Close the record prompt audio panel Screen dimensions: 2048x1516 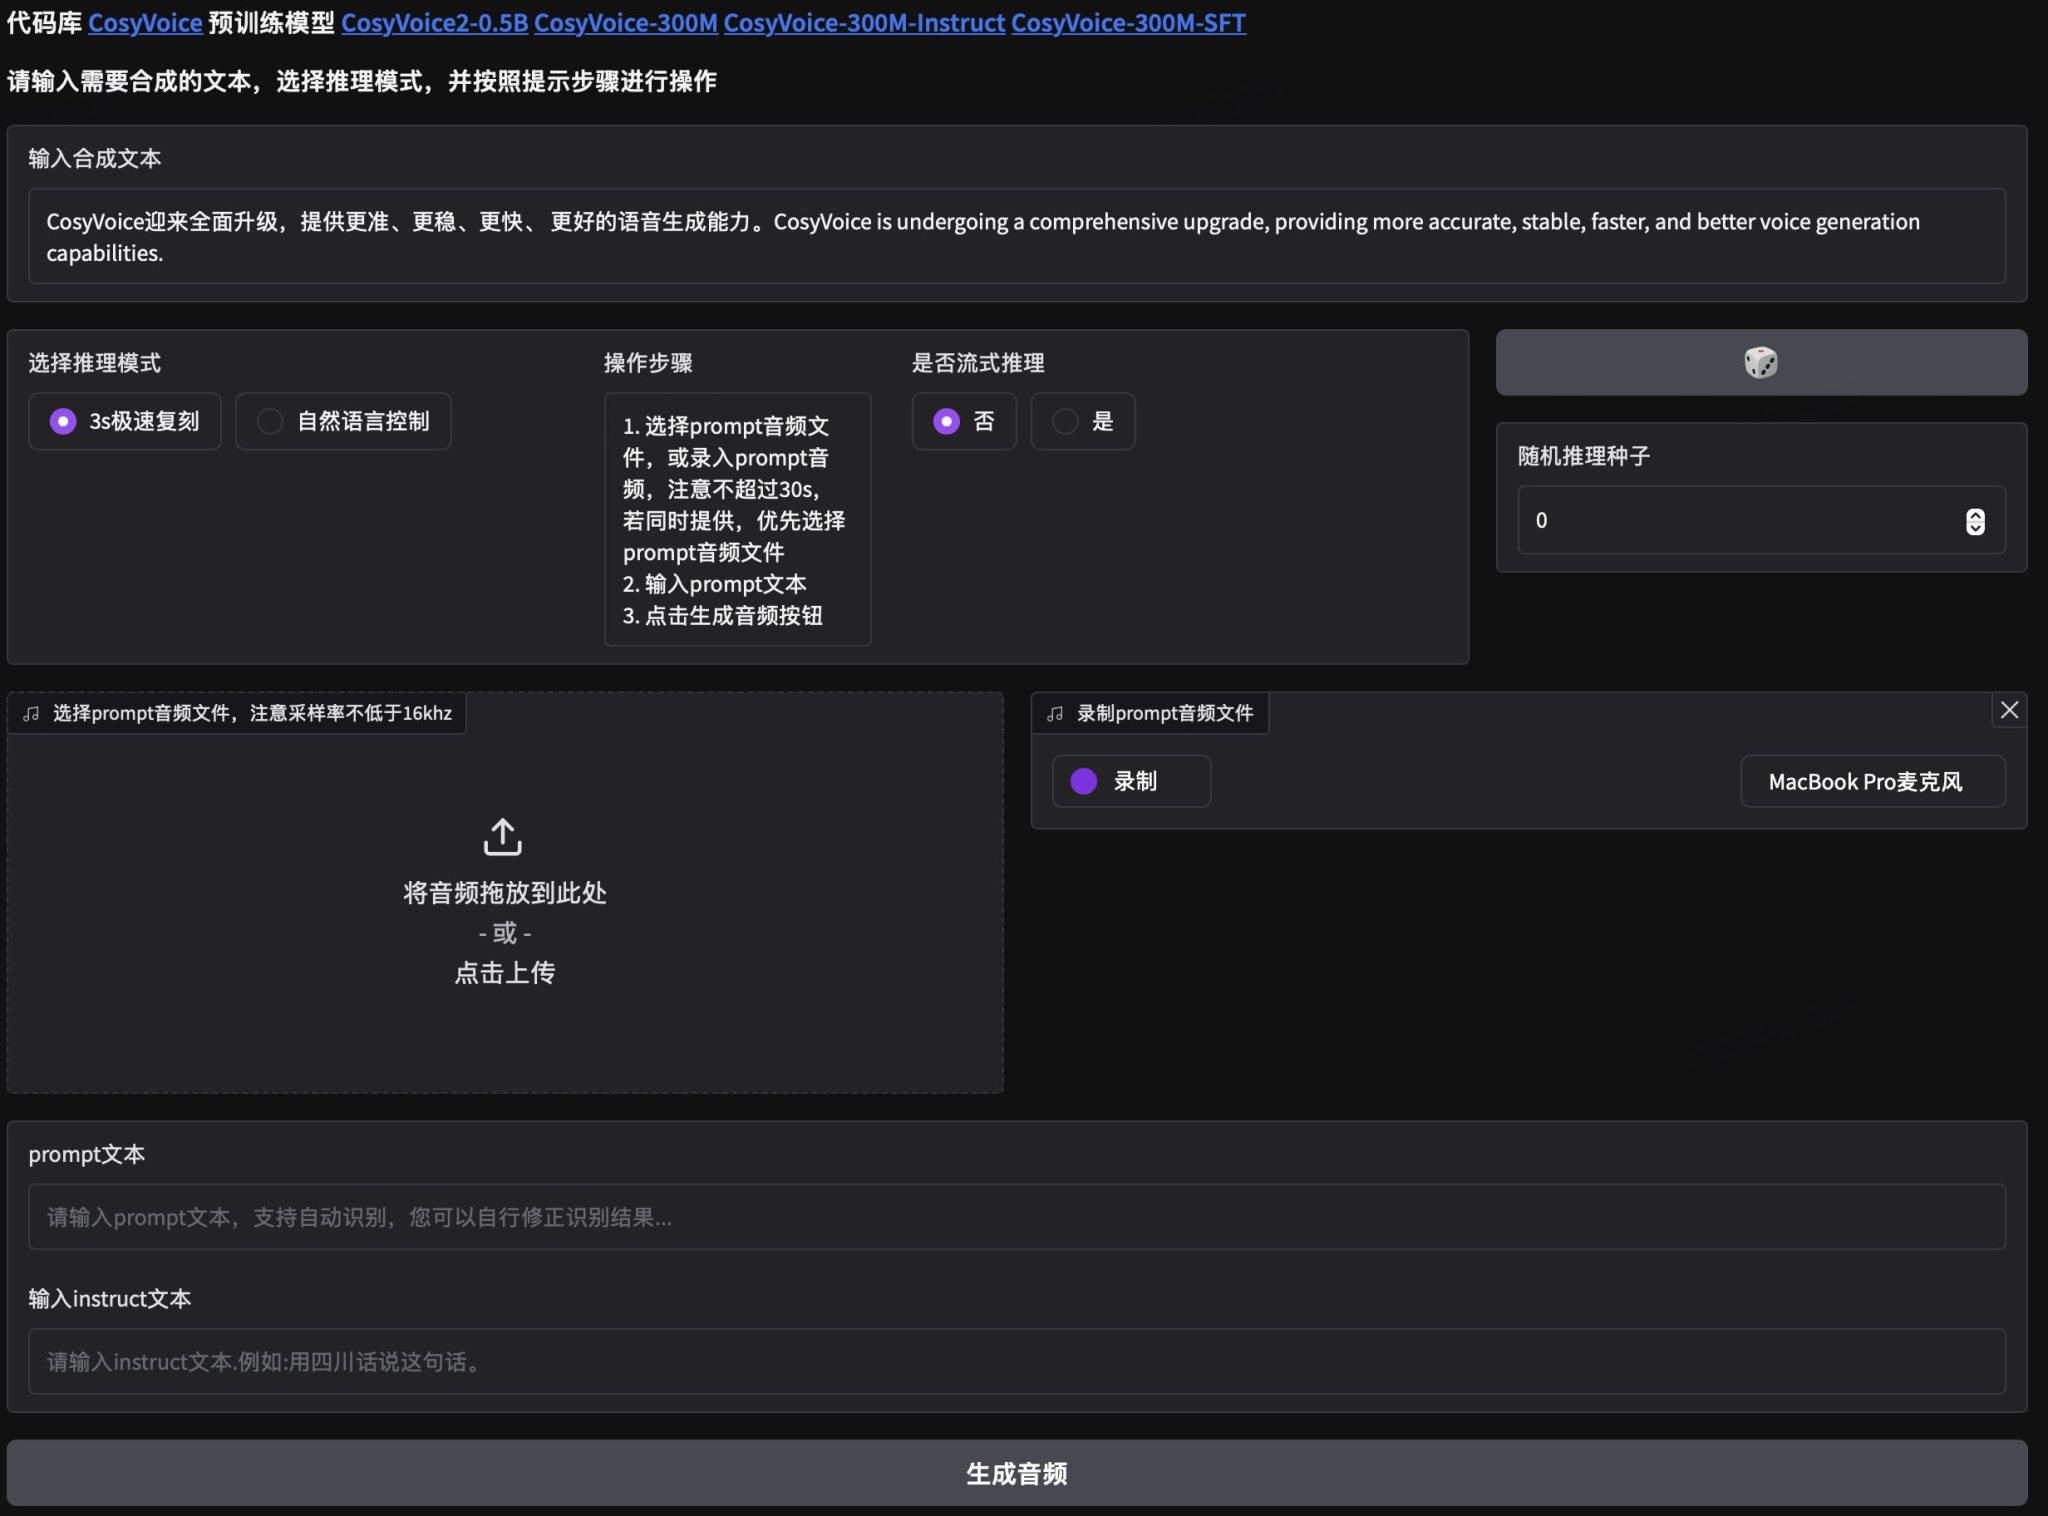[2008, 710]
